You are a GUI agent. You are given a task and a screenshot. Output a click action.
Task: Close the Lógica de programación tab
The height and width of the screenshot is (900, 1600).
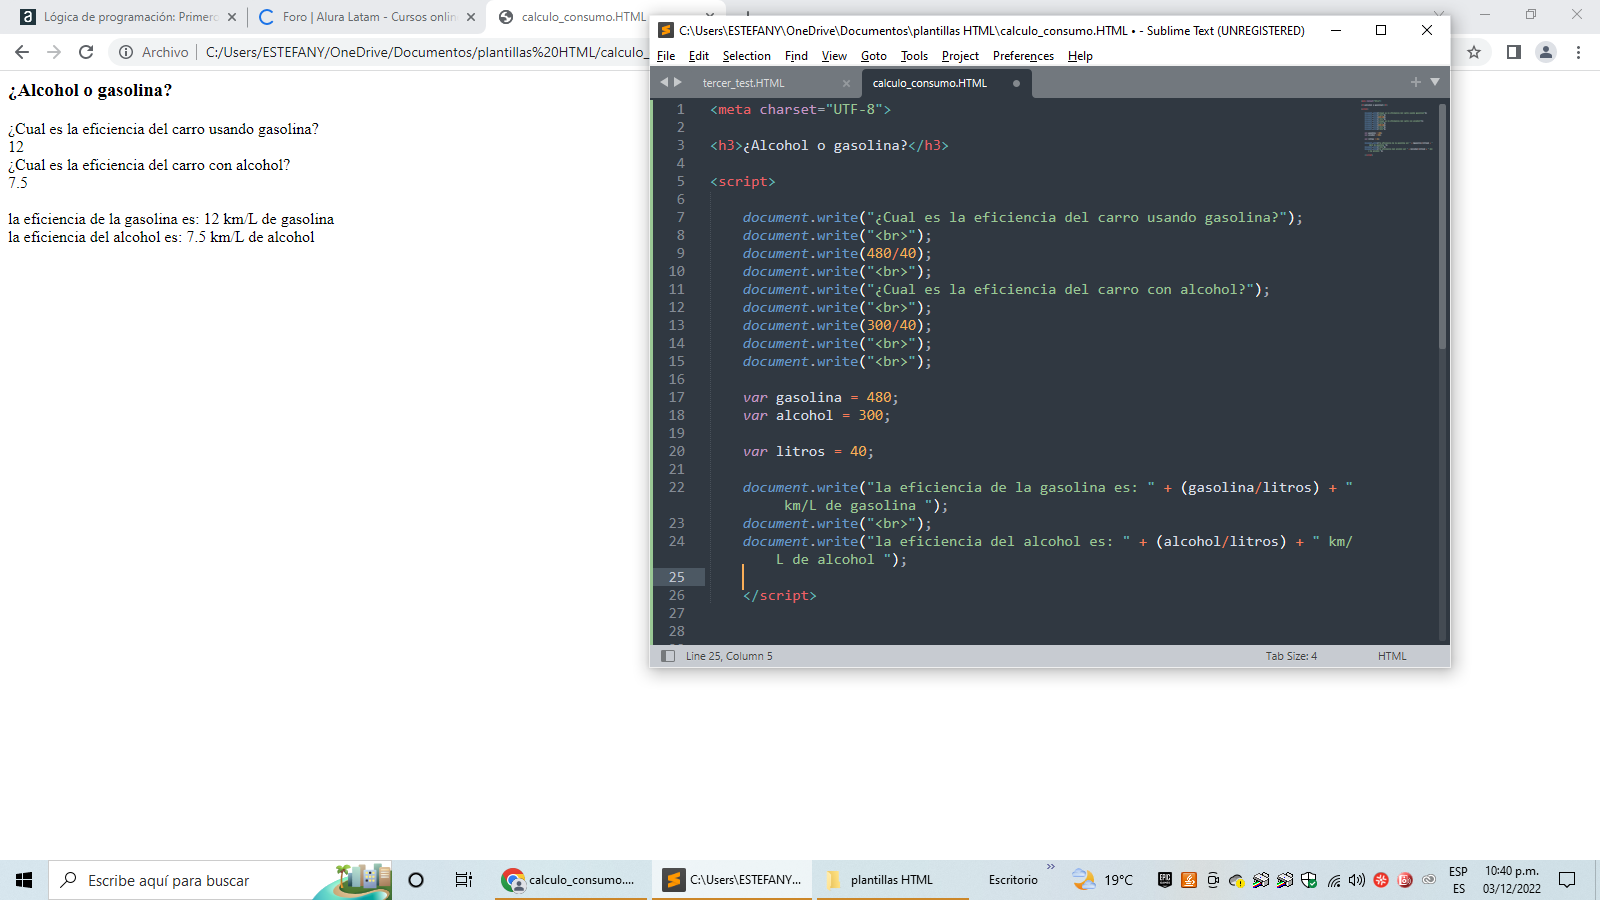pos(232,17)
